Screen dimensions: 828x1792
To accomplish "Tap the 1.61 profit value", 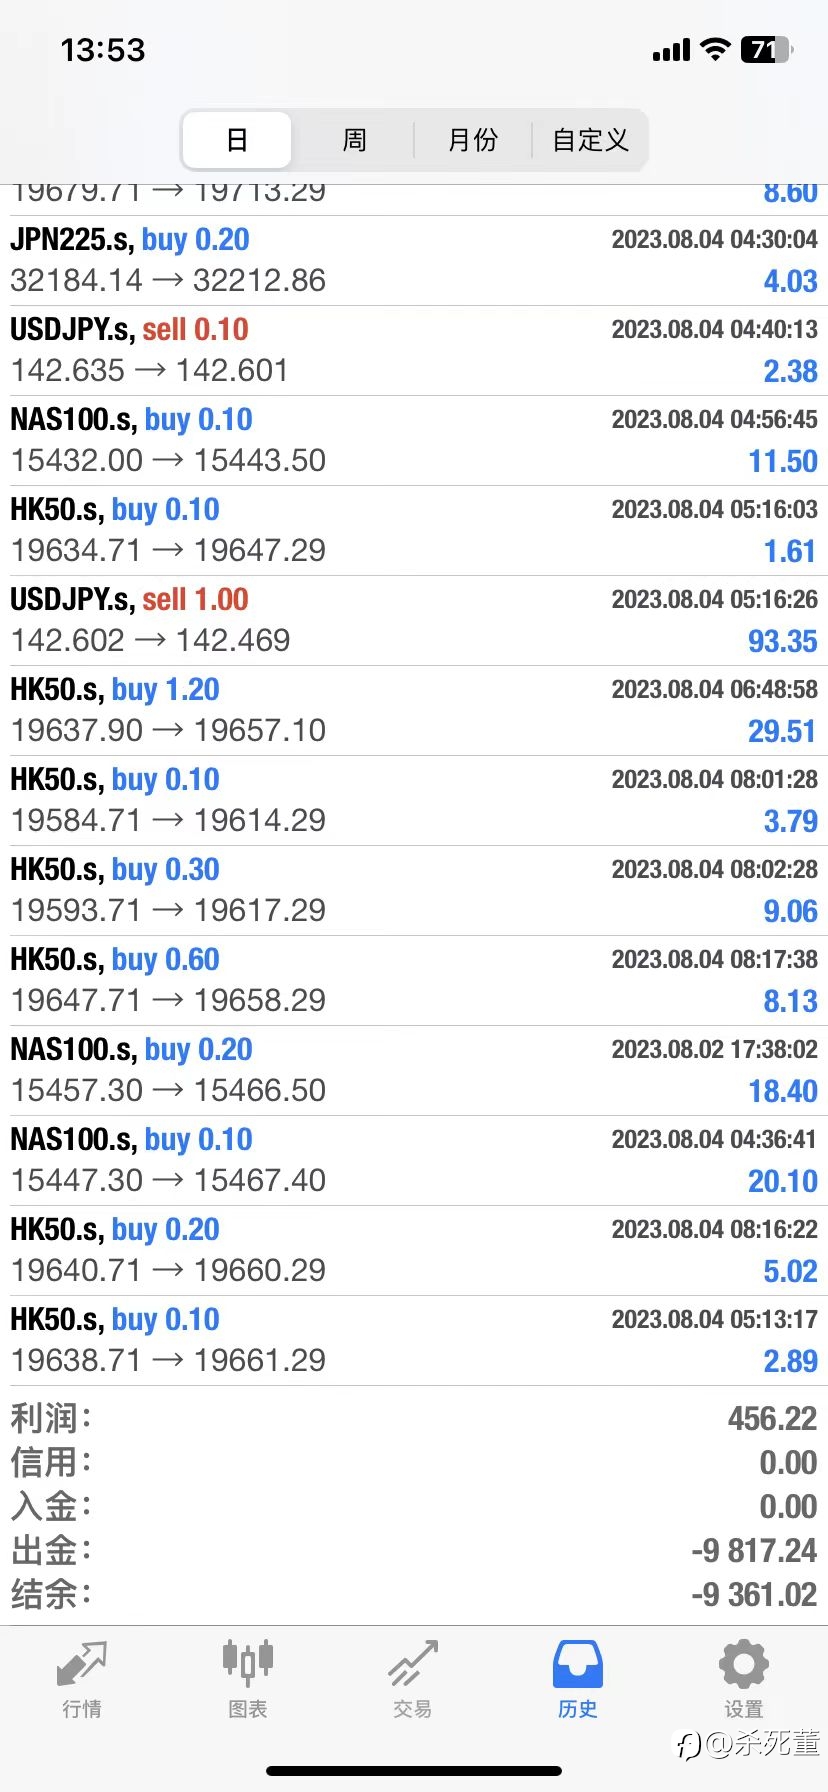I will pyautogui.click(x=791, y=551).
